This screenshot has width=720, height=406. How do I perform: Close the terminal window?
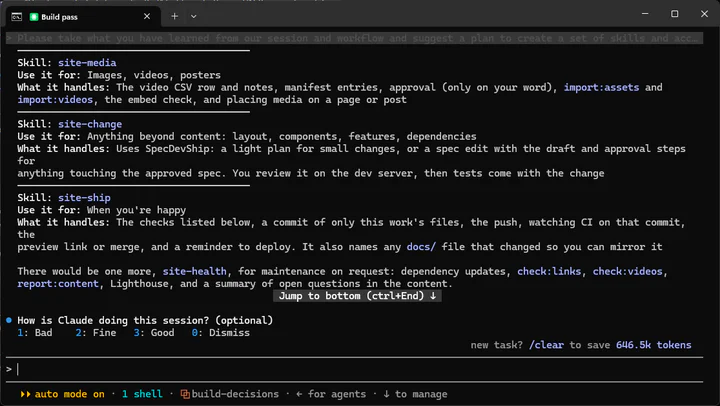704,14
